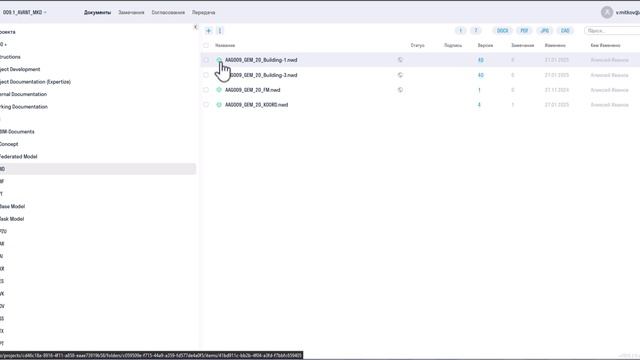Open the file AA0009_GEM_20_FM.nwd
Image resolution: width=640 pixels, height=360 pixels.
coord(252,90)
